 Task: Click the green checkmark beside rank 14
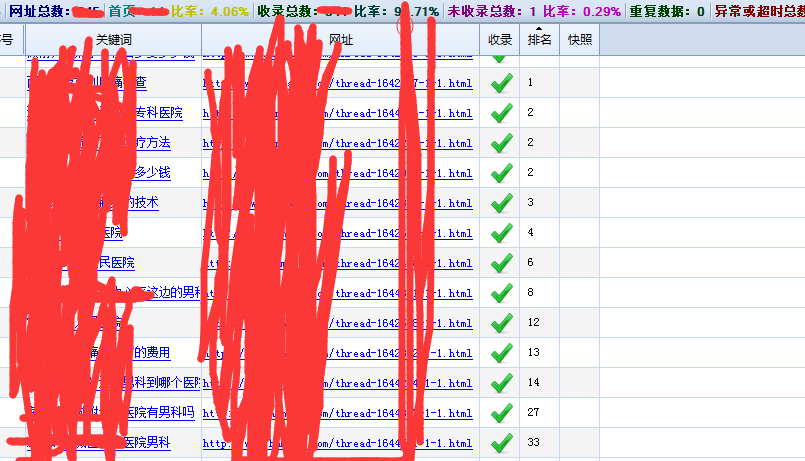[501, 383]
